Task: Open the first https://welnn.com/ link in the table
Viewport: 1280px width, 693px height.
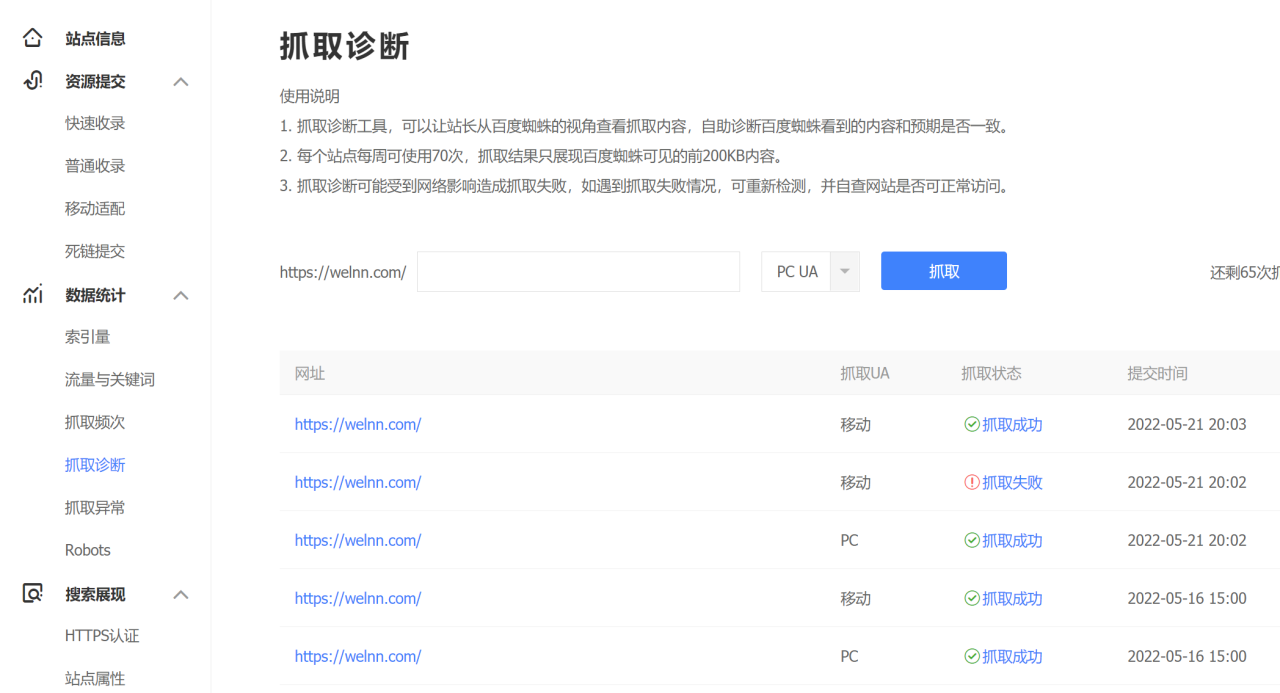Action: pos(358,424)
